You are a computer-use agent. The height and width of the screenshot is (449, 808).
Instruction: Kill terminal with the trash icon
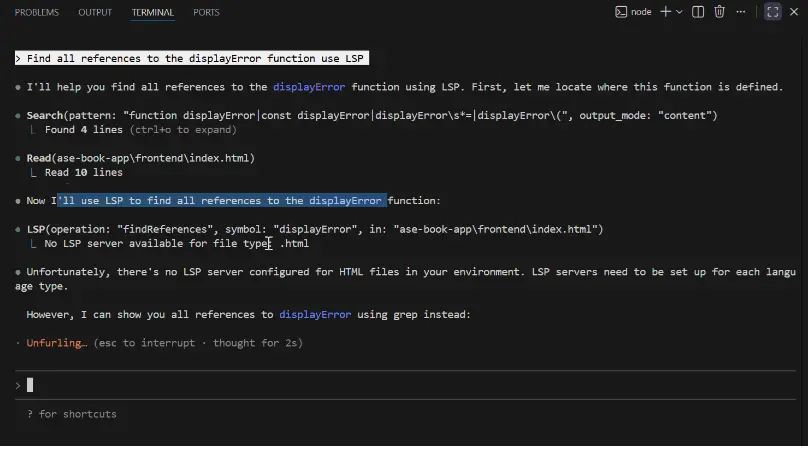tap(720, 12)
